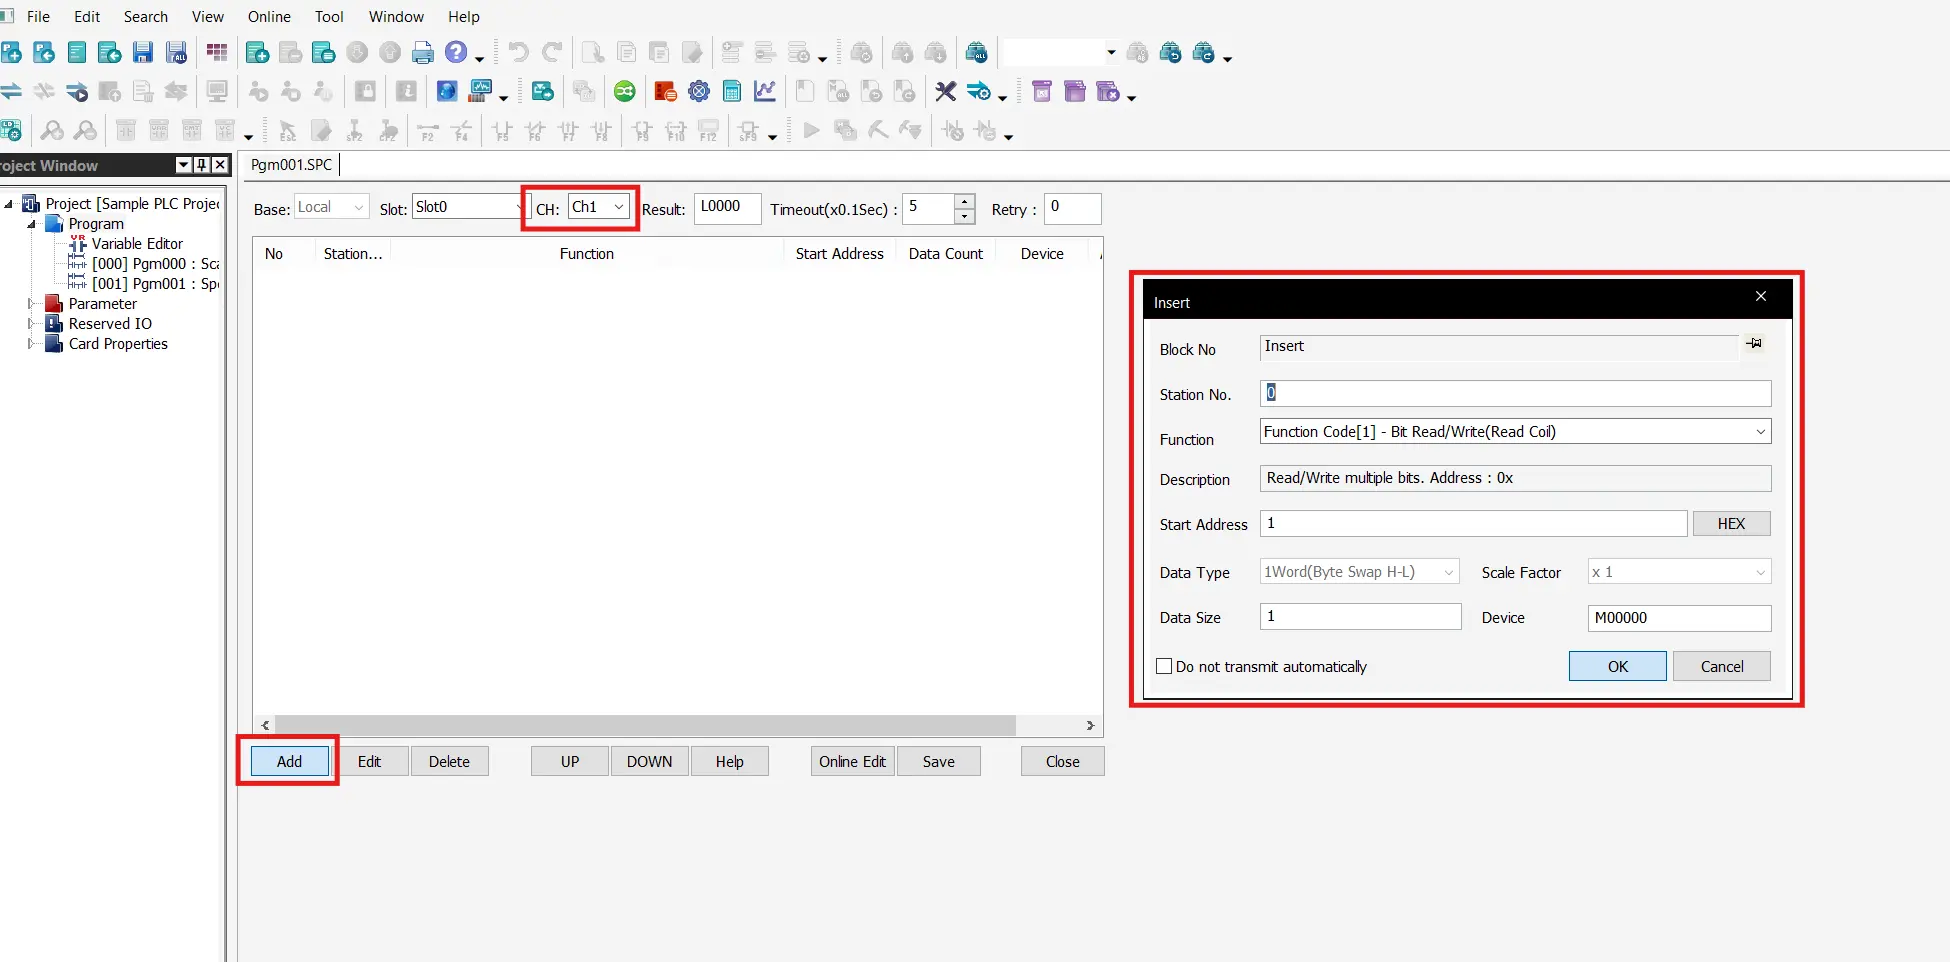The image size is (1950, 962).
Task: Click the Save floppy disk toolbar icon
Action: point(143,53)
